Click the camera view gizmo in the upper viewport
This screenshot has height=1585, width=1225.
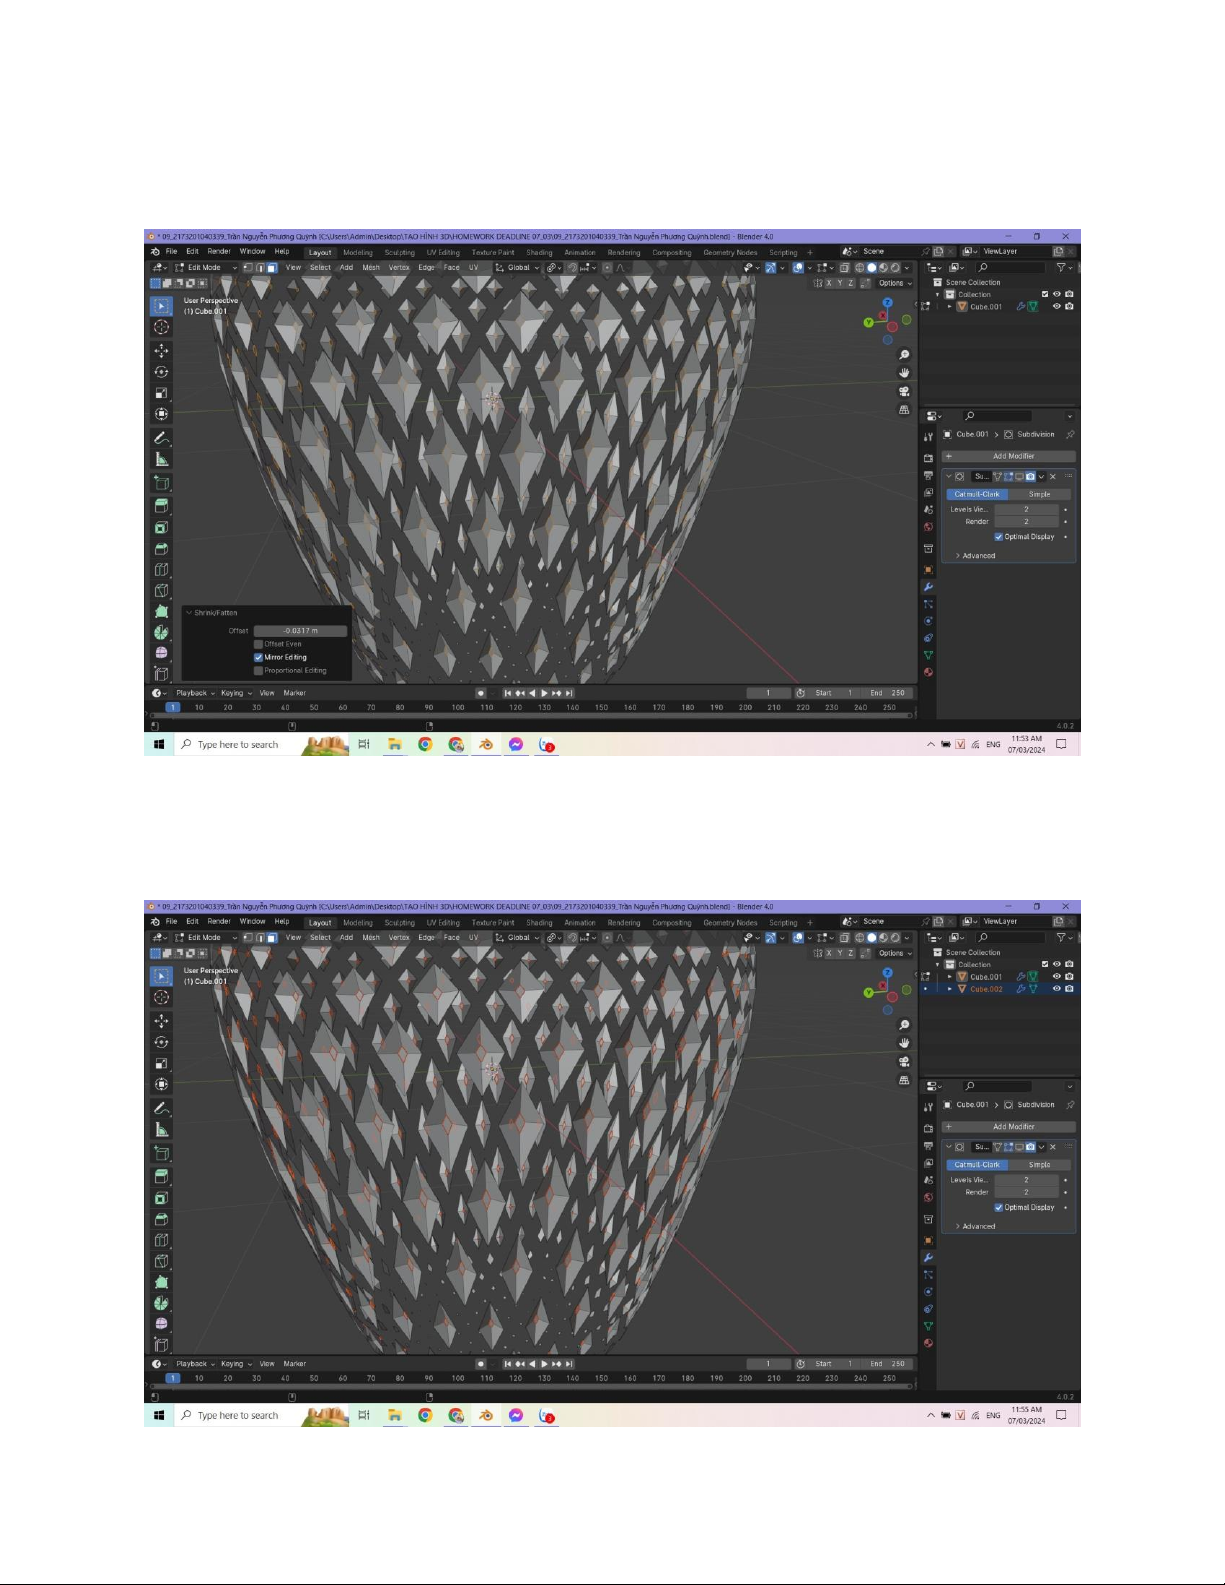tap(904, 391)
